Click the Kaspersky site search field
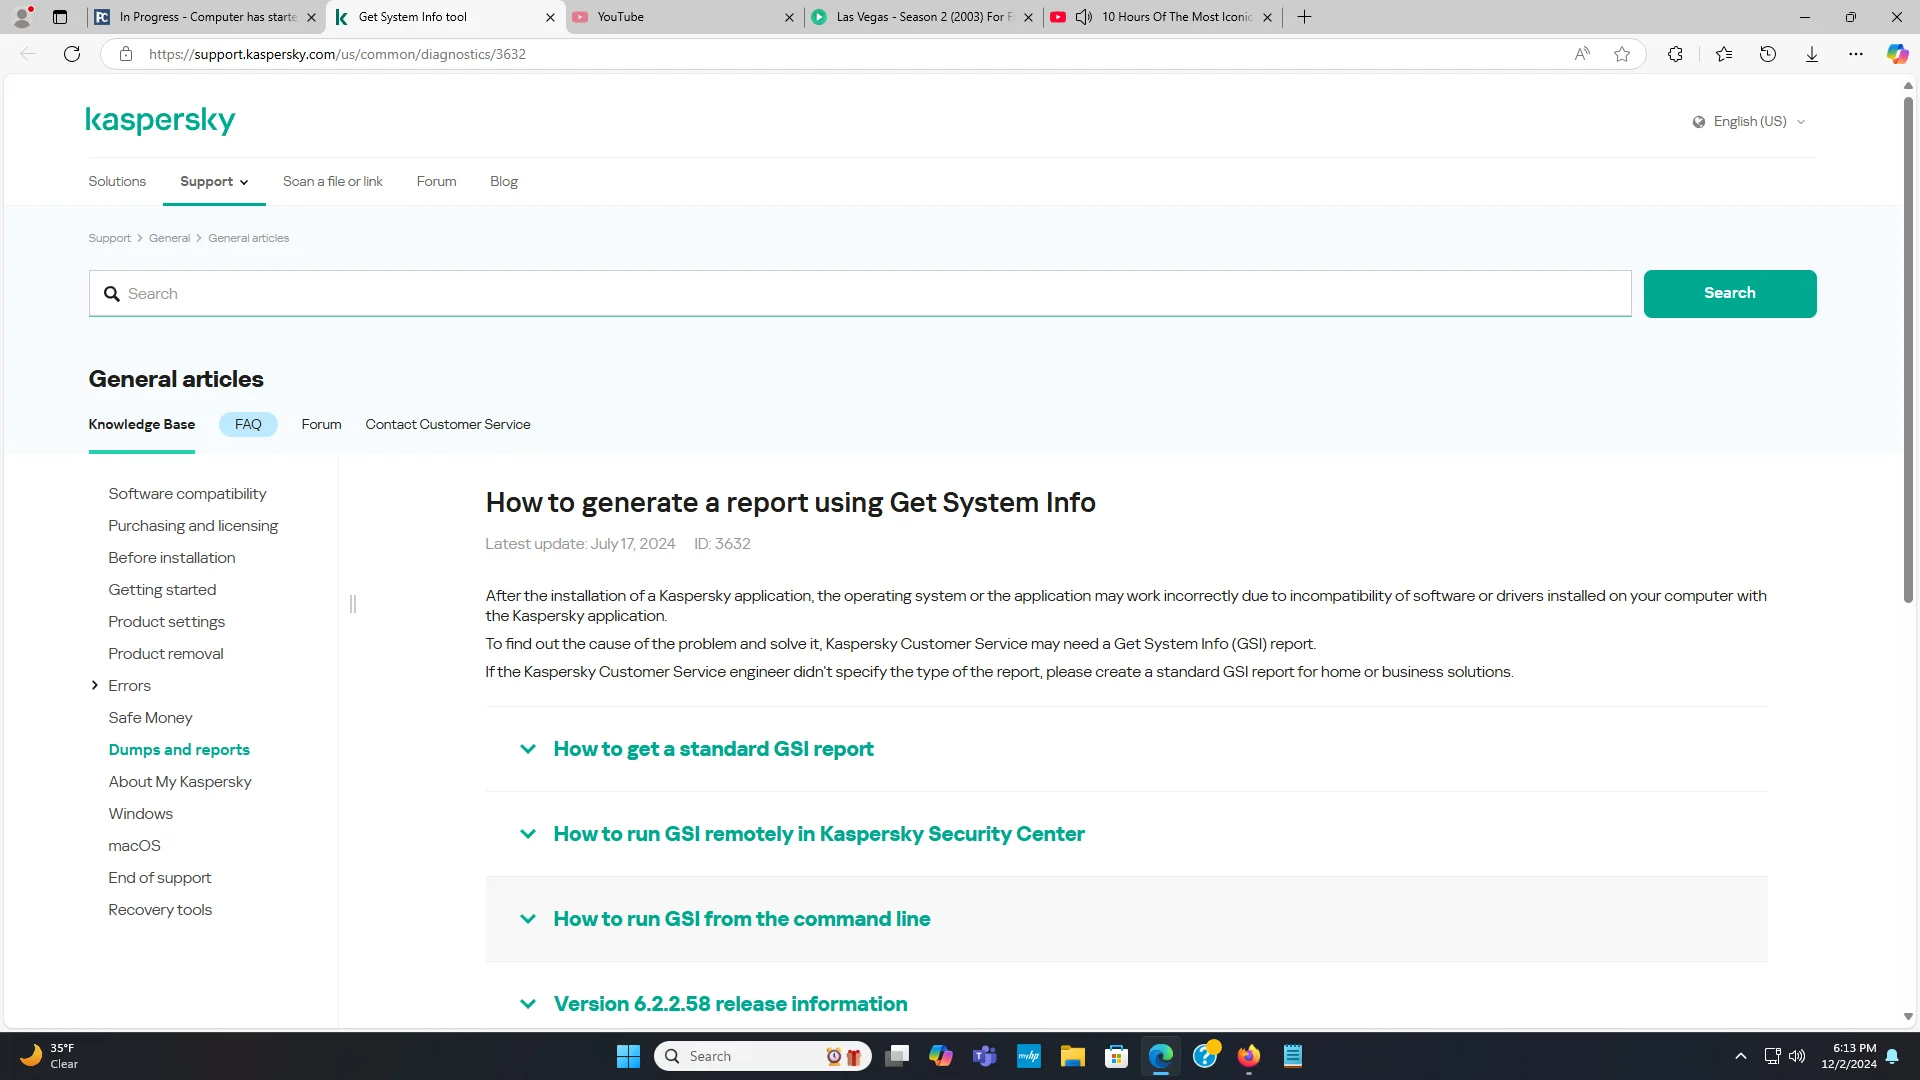The image size is (1920, 1080). (x=860, y=293)
